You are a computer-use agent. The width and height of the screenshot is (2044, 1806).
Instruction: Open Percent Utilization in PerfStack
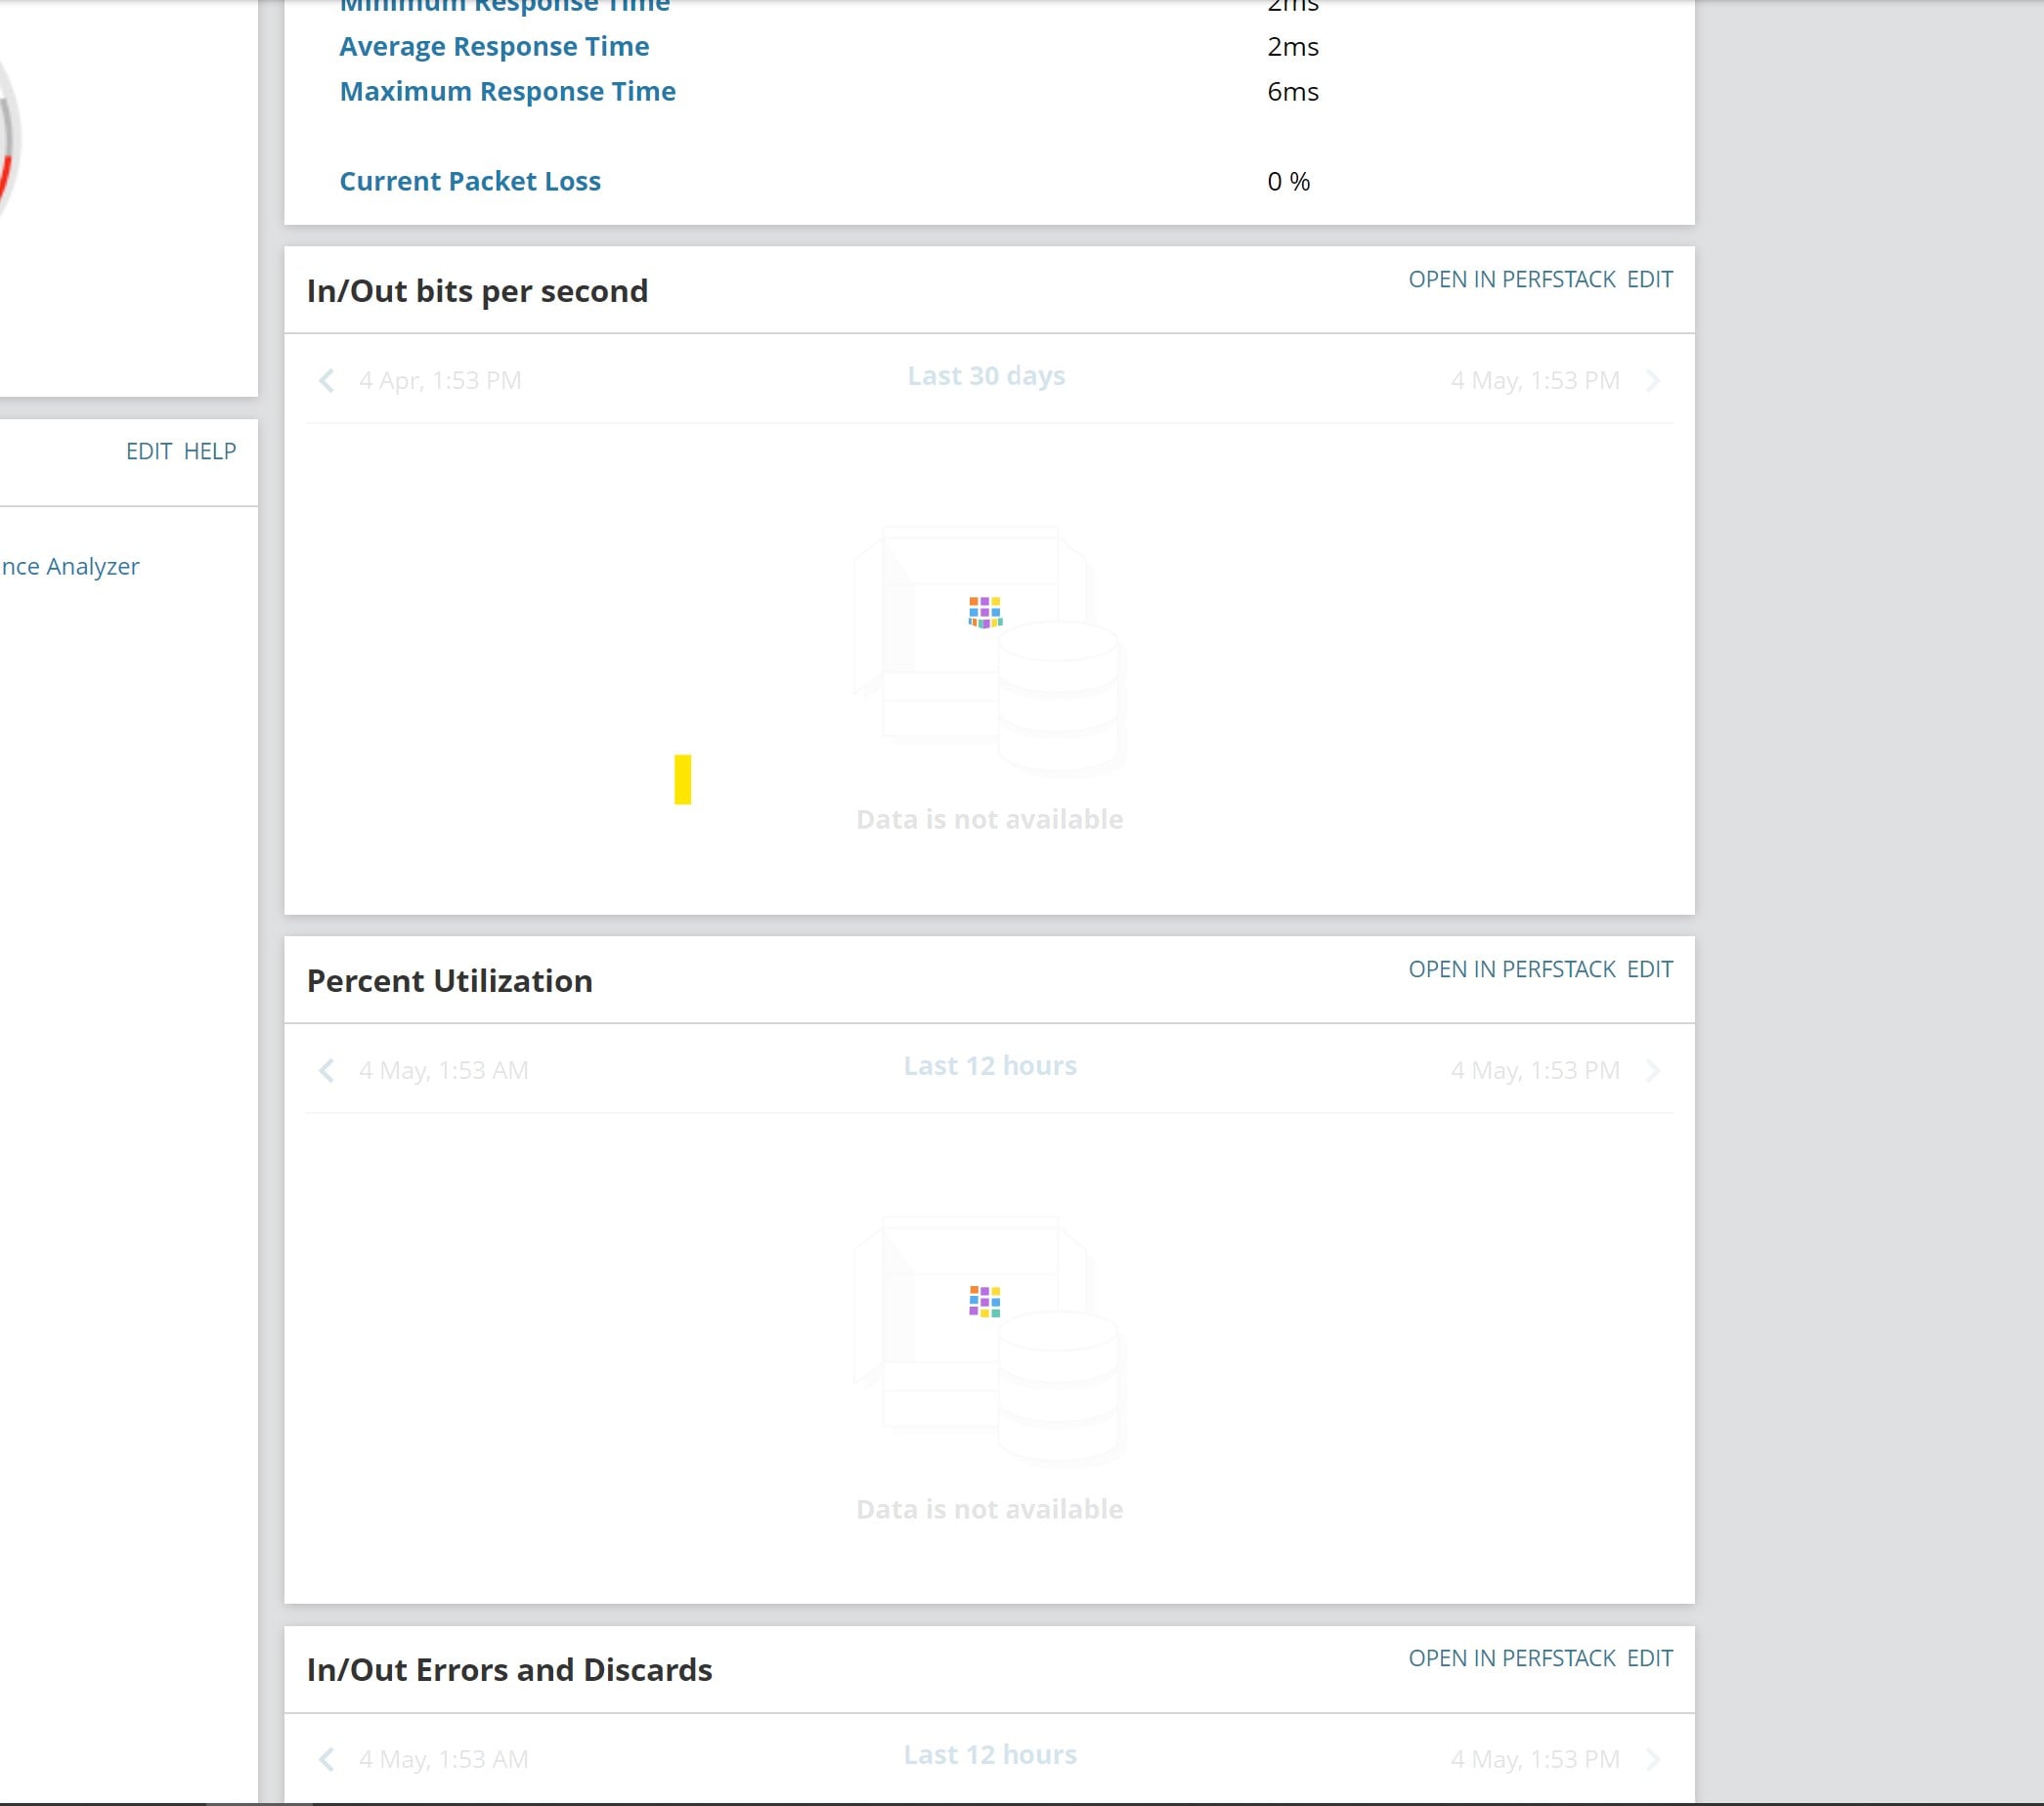1511,969
